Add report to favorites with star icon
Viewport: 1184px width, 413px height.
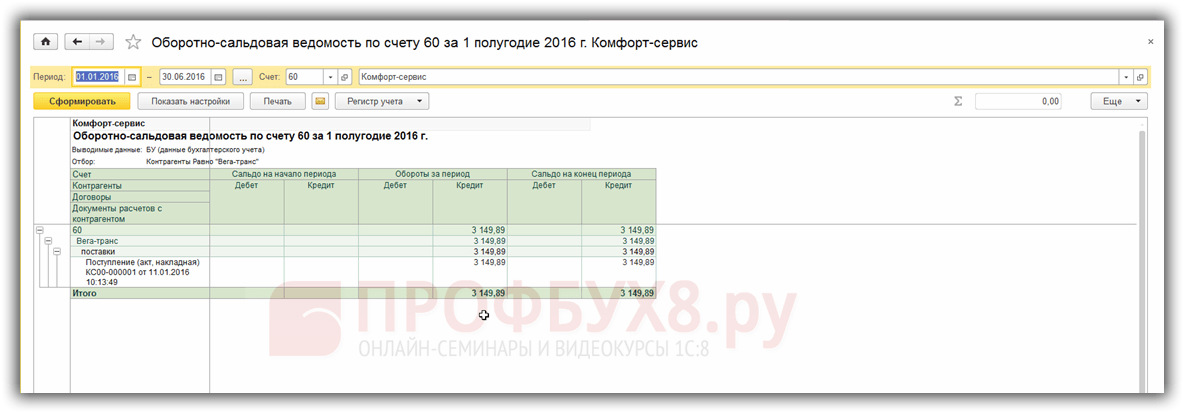[133, 42]
